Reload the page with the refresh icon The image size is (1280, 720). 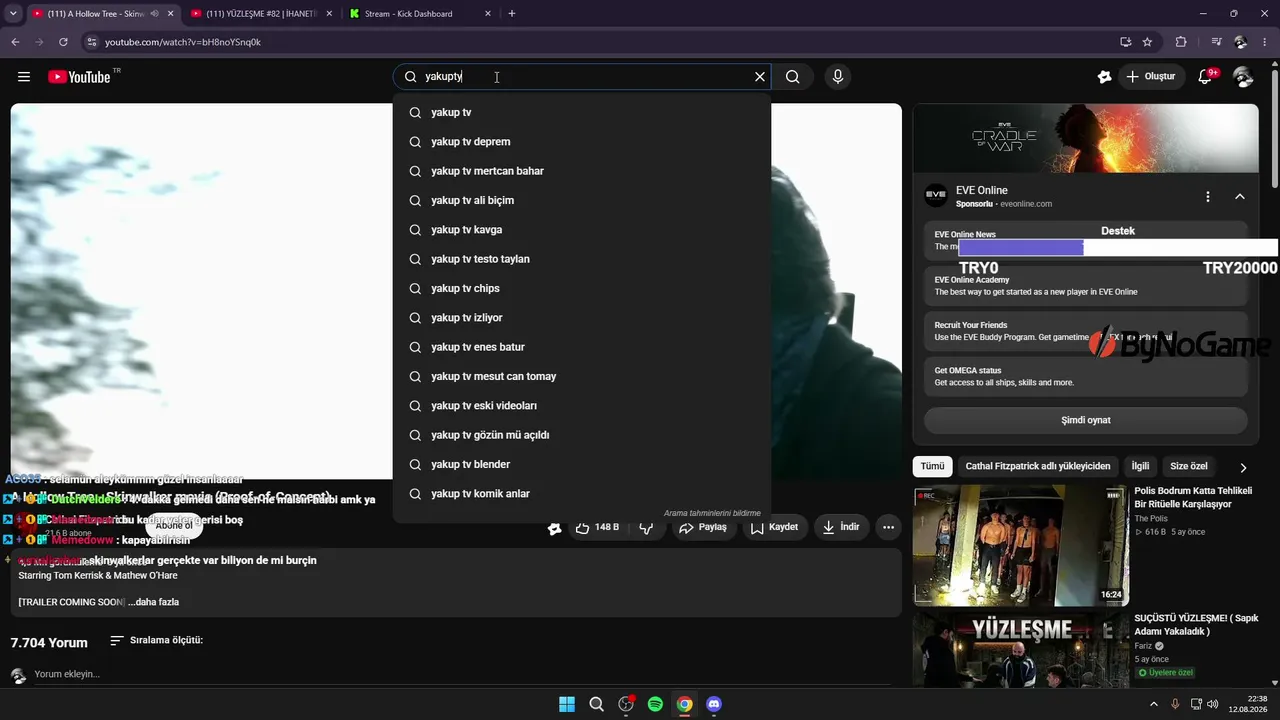[63, 42]
